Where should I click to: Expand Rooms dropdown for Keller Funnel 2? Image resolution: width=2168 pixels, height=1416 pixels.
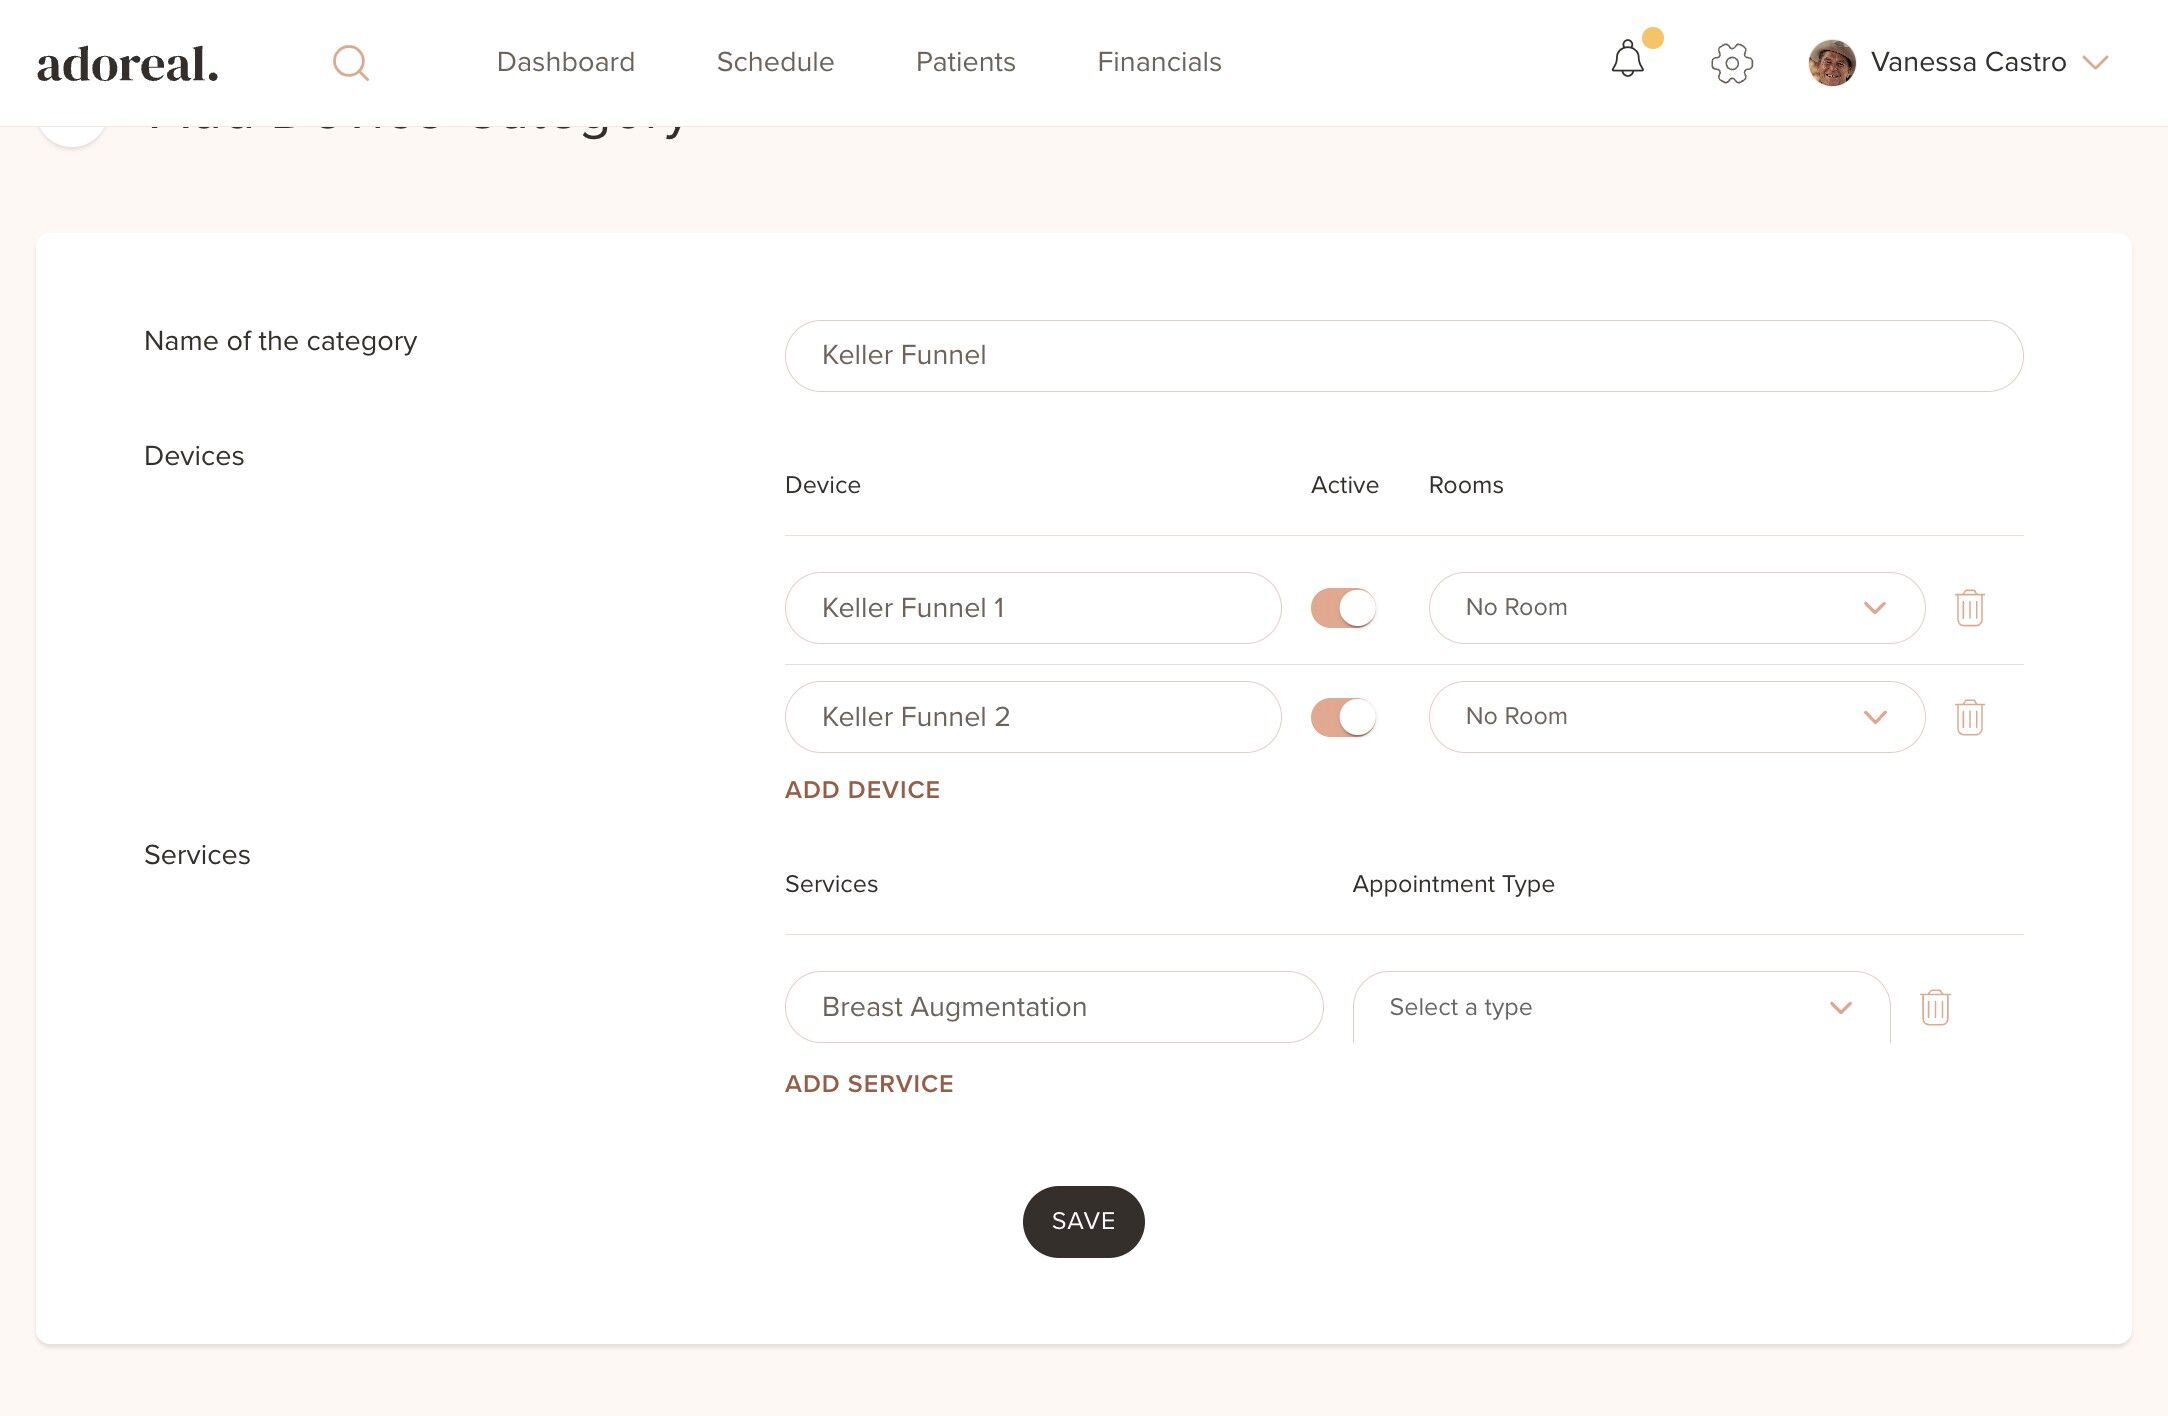point(1676,717)
